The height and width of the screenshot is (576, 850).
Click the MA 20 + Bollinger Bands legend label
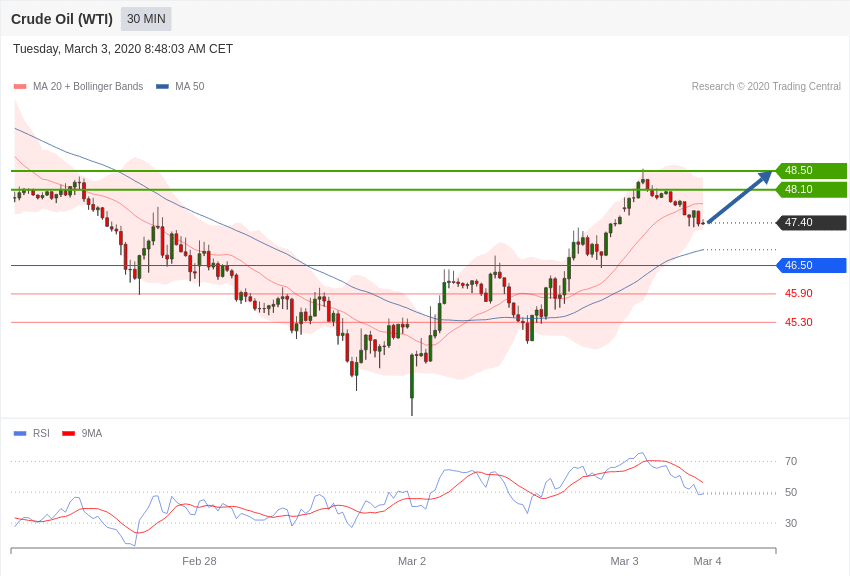point(88,86)
